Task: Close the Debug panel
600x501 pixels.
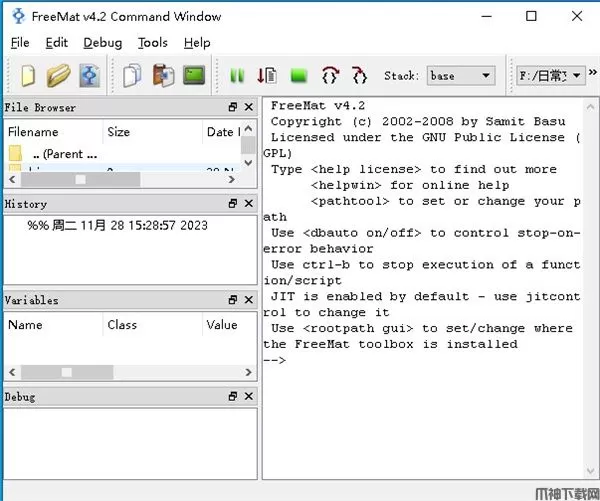Action: 249,396
